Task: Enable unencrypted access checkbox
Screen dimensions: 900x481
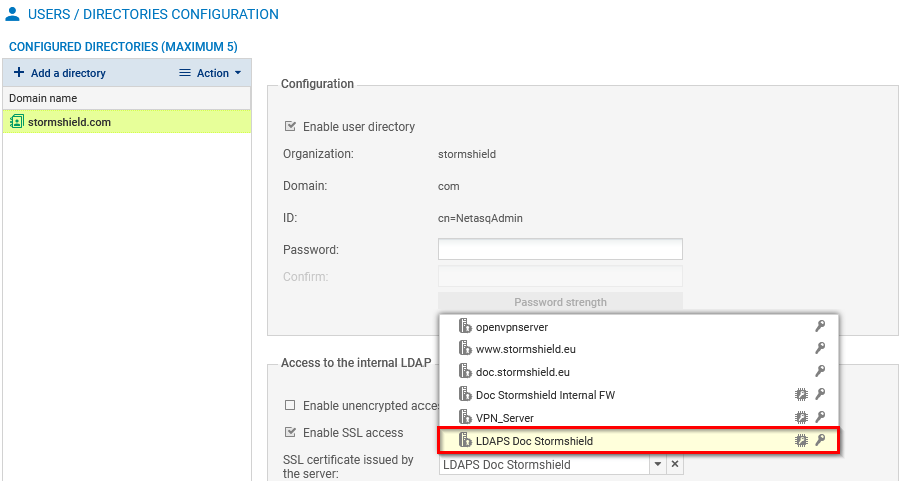Action: 290,405
